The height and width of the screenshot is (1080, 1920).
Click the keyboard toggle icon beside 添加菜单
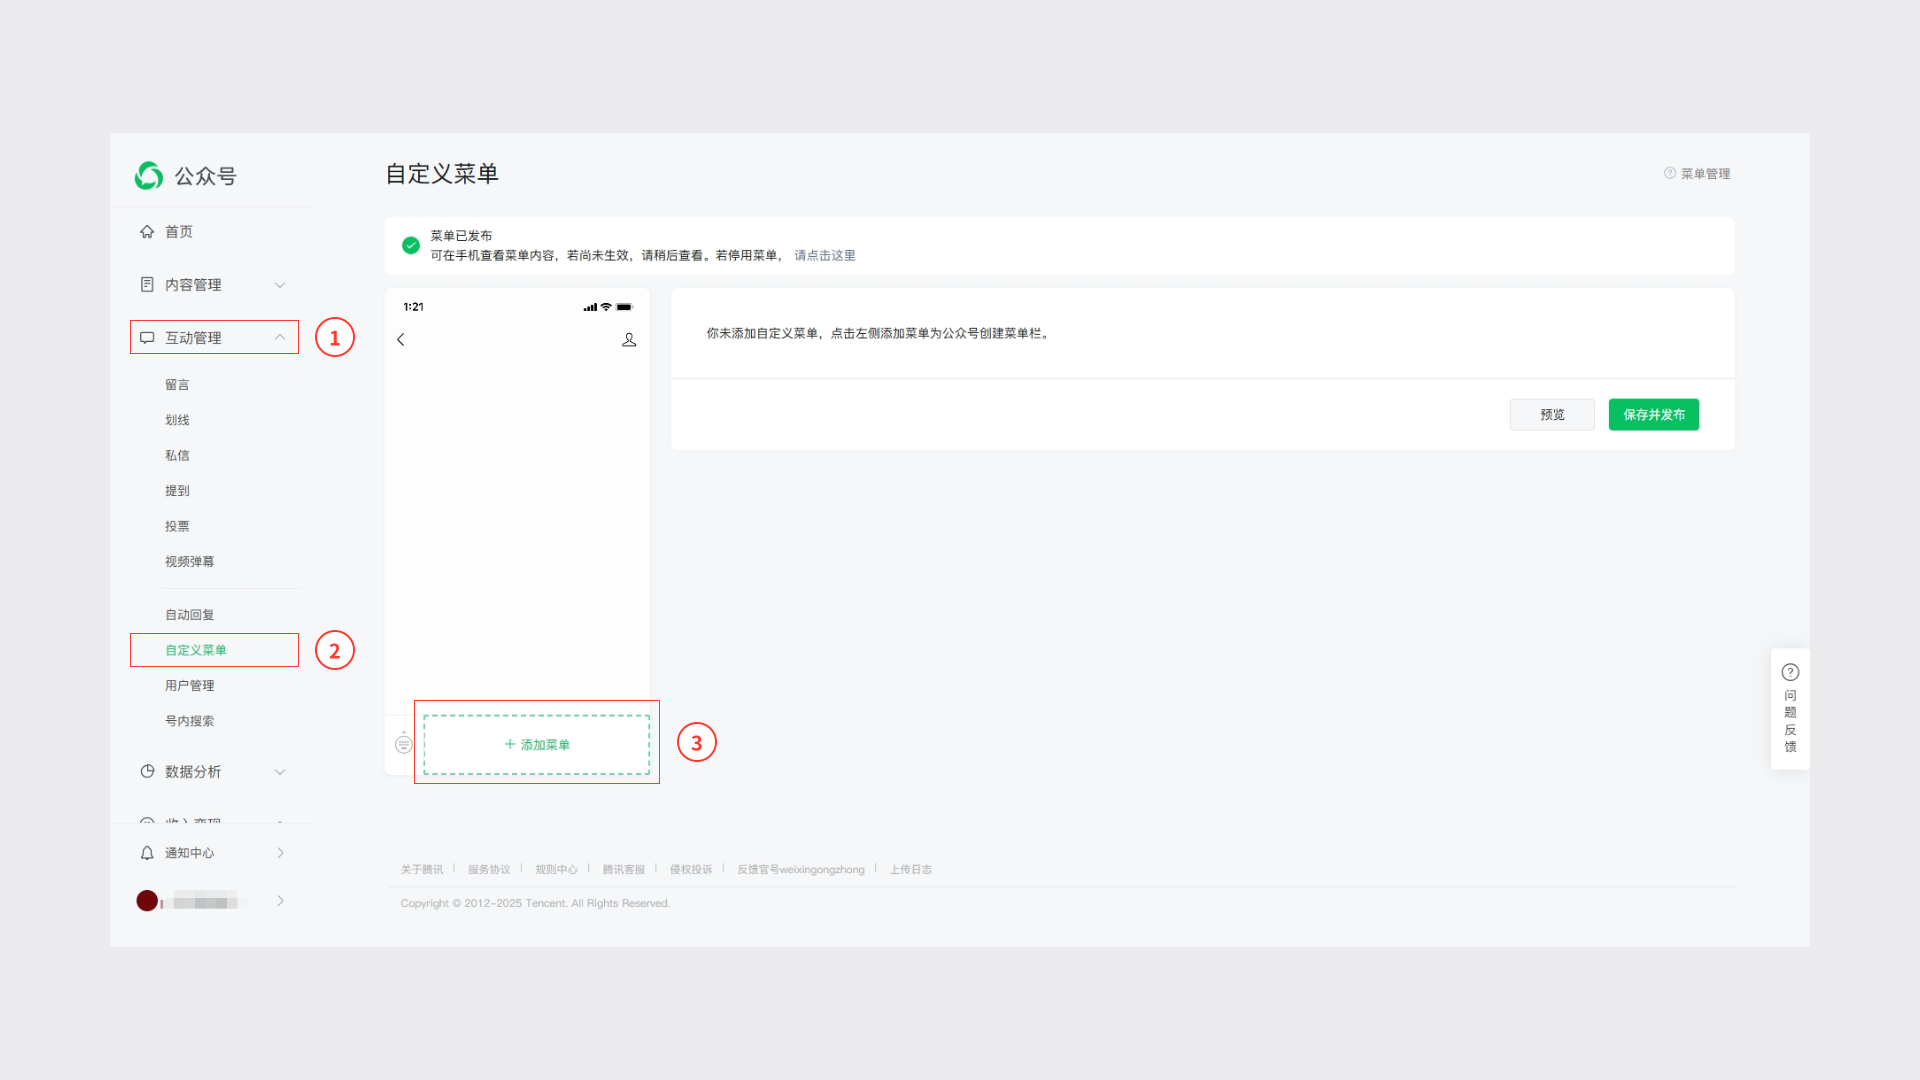[x=404, y=743]
